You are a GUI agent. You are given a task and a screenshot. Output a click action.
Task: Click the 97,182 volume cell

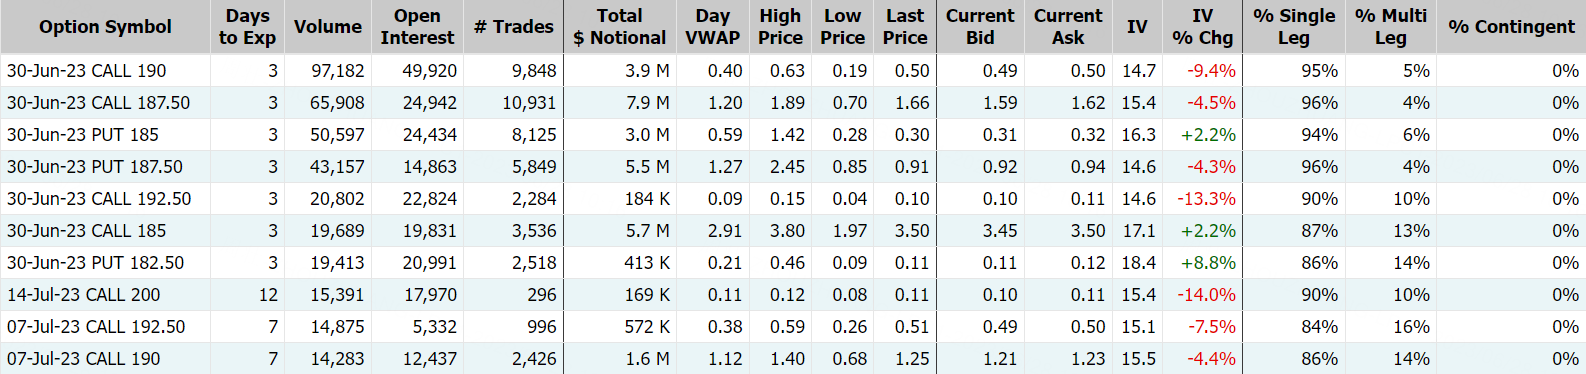click(327, 71)
